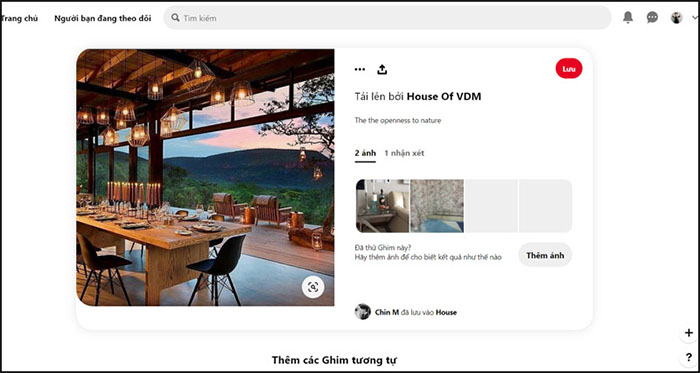Switch to the 1 nhận xét tab
The width and height of the screenshot is (700, 373).
(404, 153)
